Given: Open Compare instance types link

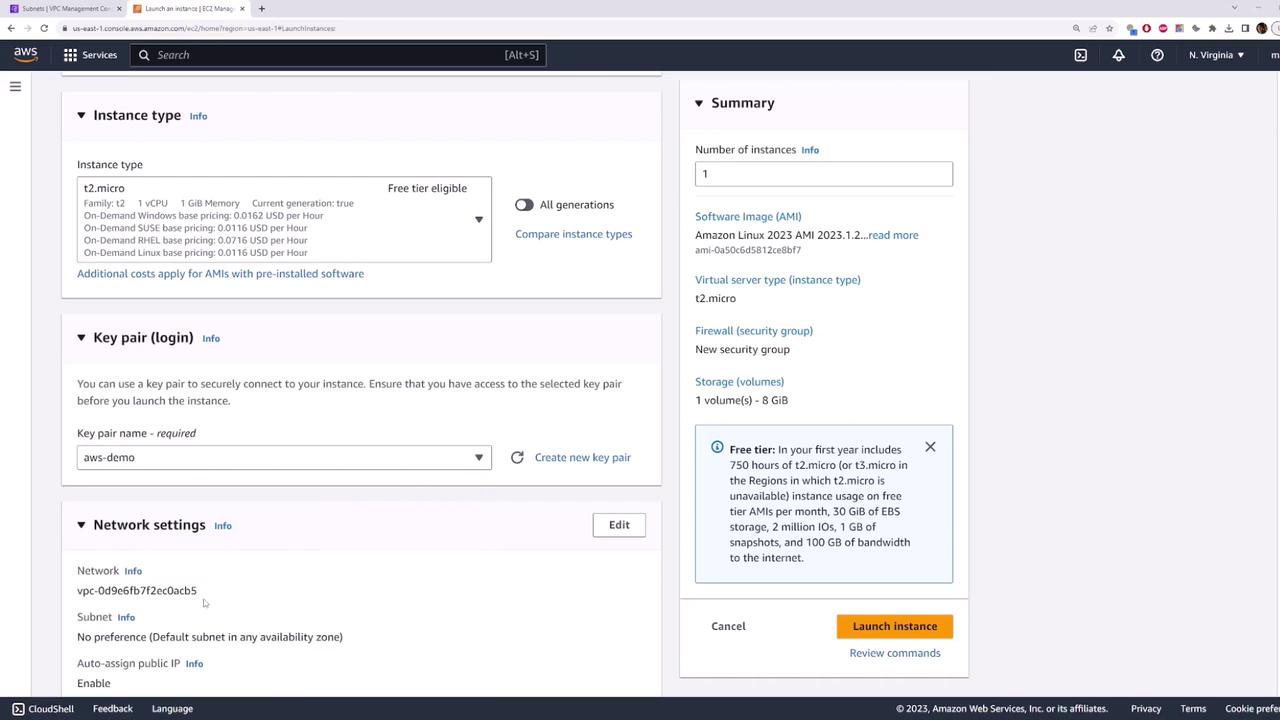Looking at the screenshot, I should [x=574, y=234].
